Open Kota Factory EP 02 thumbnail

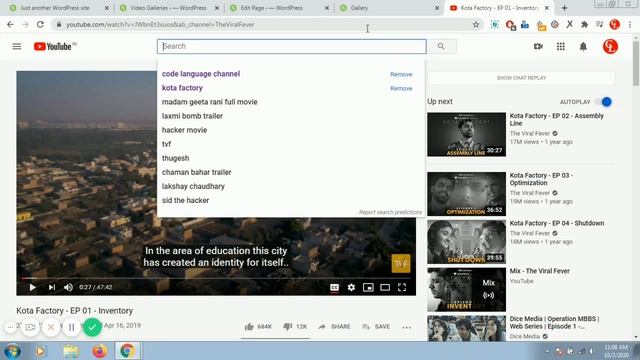pos(467,135)
